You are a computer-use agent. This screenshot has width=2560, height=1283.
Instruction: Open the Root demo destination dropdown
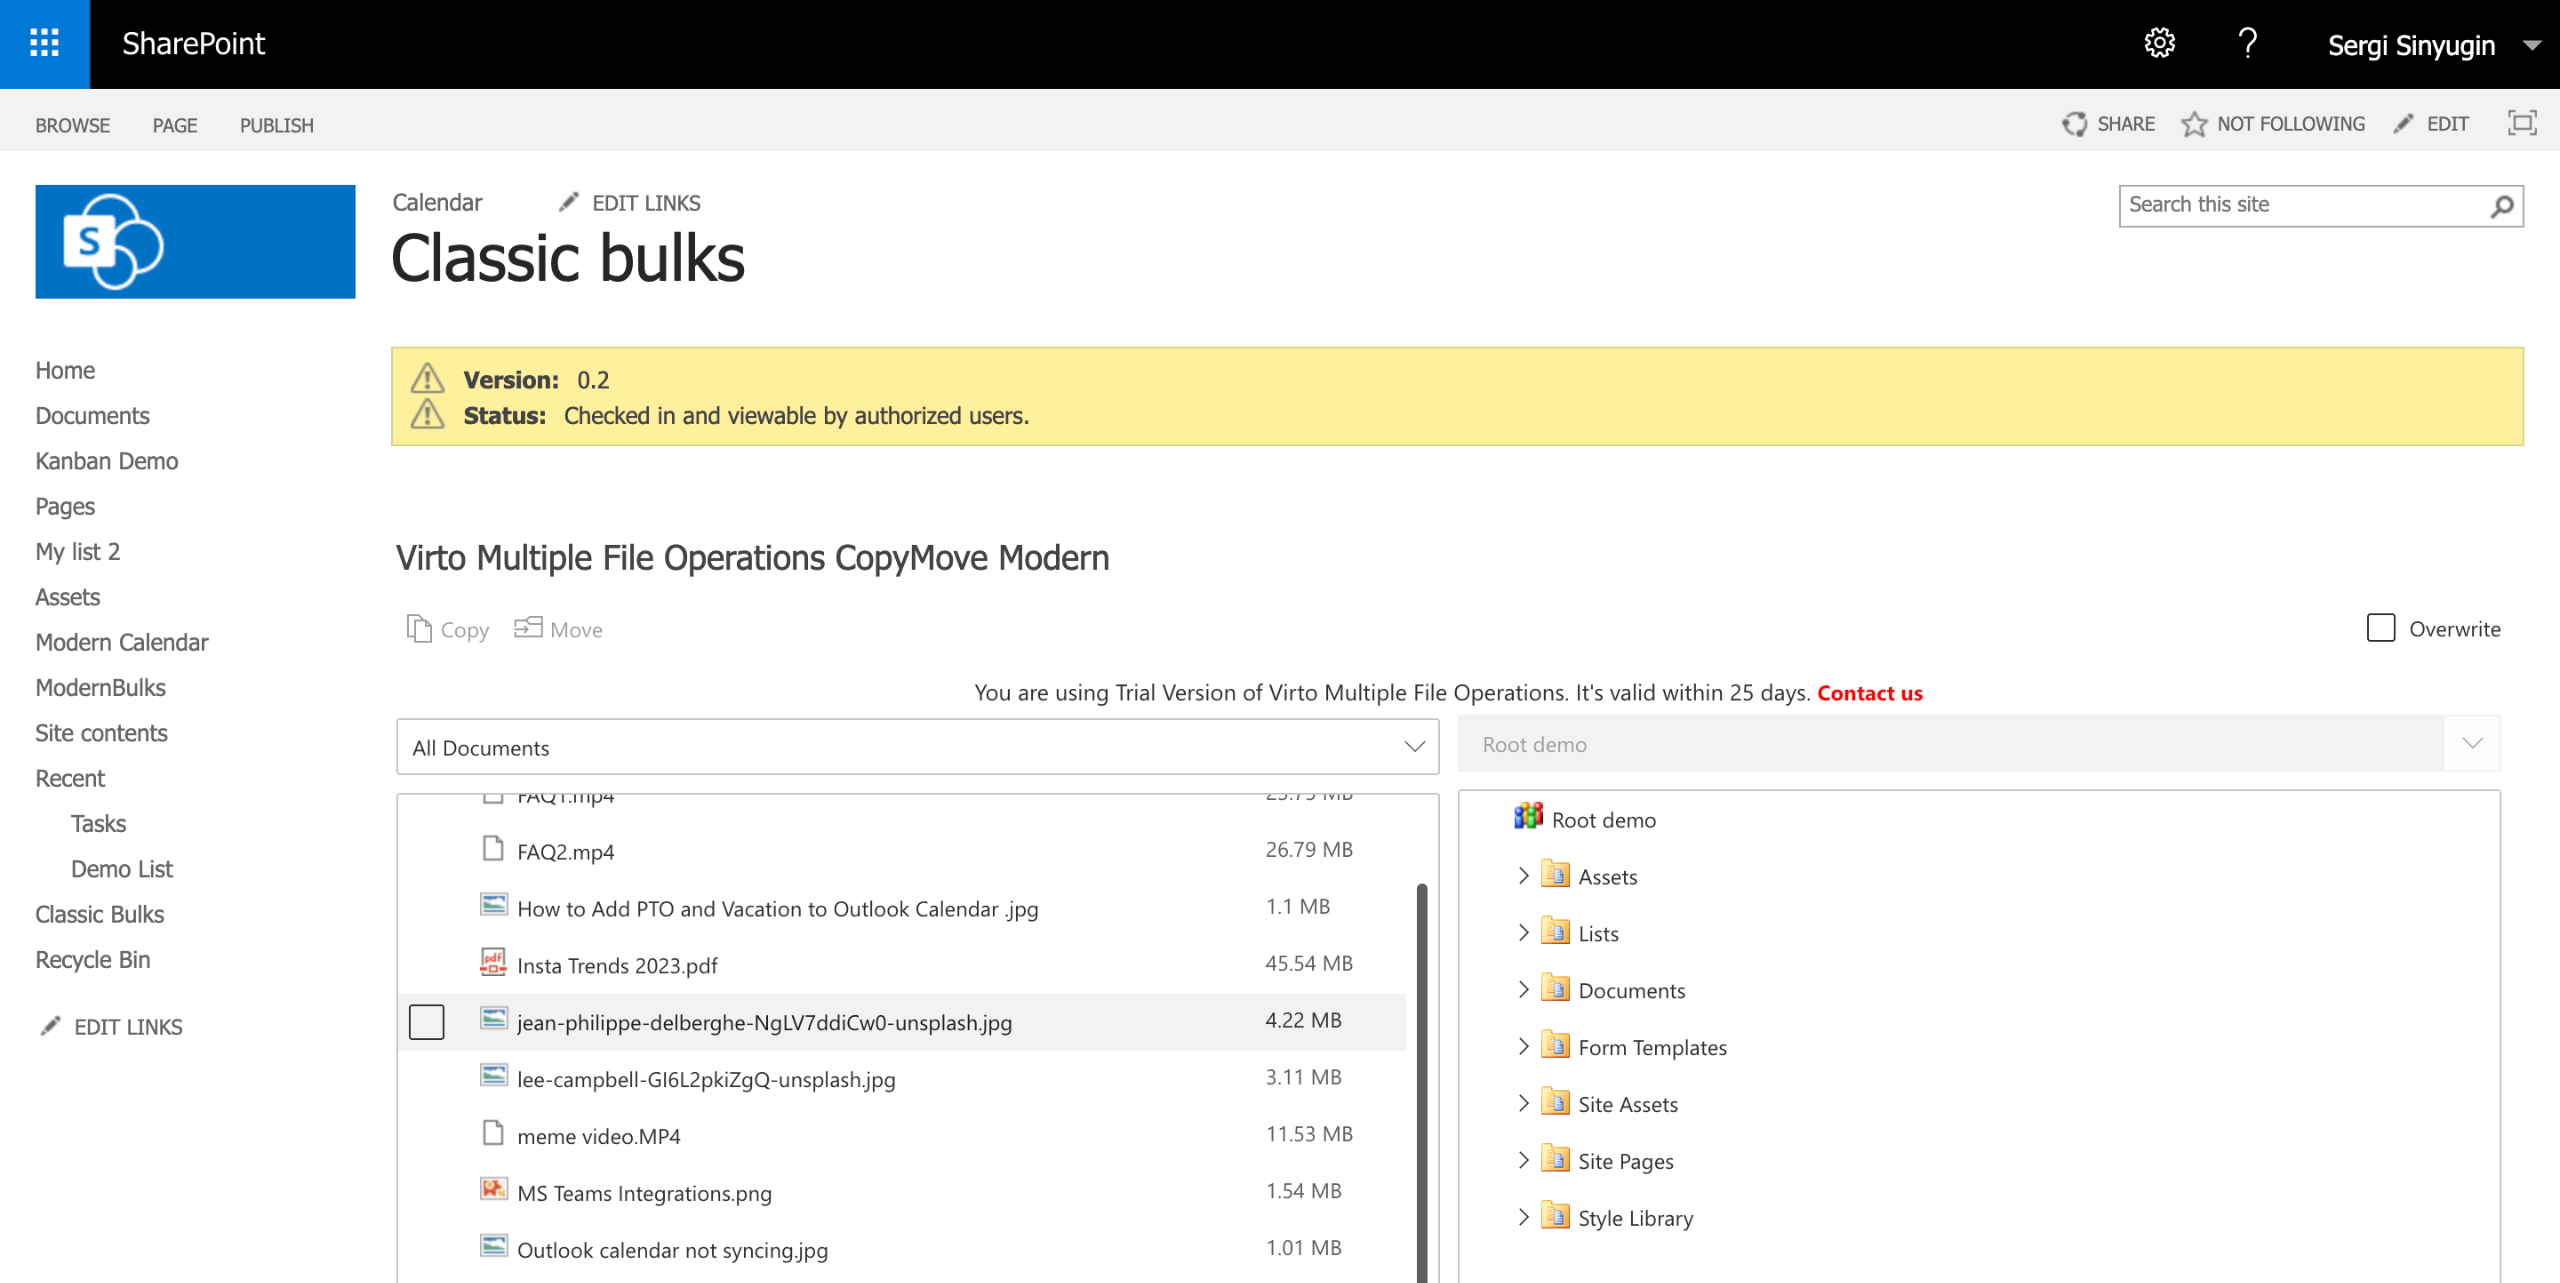pyautogui.click(x=2472, y=743)
